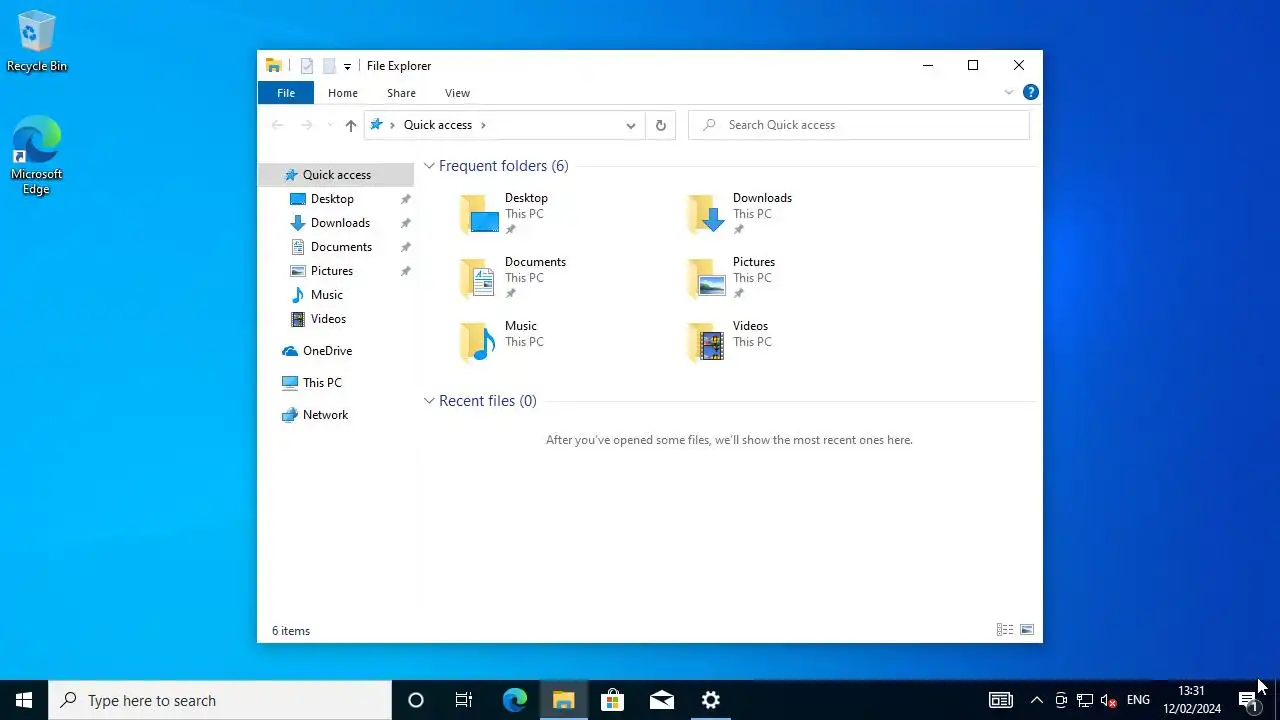Viewport: 1280px width, 720px height.
Task: Open the Action Center notifications icon
Action: [1248, 700]
